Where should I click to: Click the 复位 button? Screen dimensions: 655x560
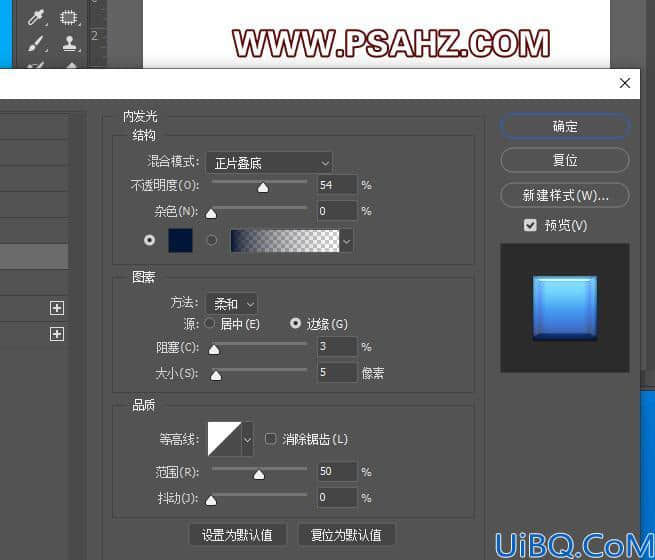pos(565,160)
